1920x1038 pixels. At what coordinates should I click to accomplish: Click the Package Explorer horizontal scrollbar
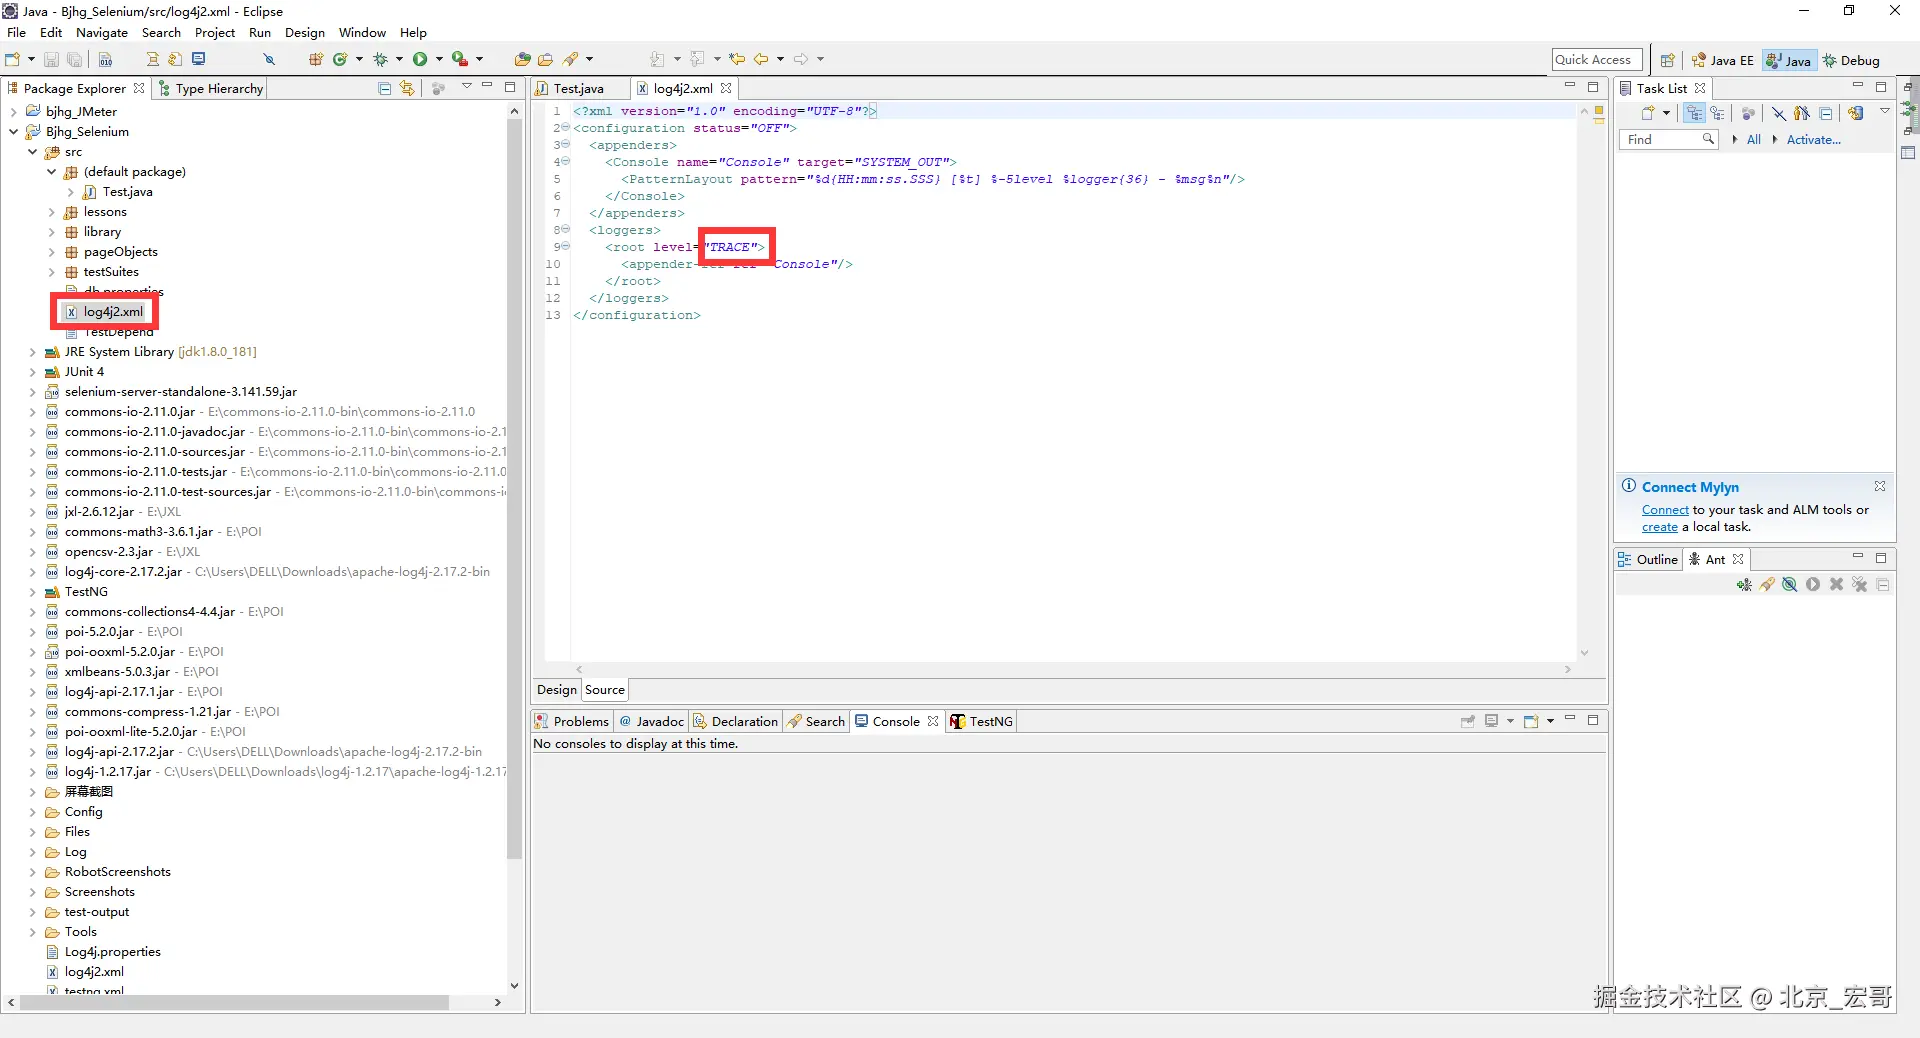(x=234, y=1002)
